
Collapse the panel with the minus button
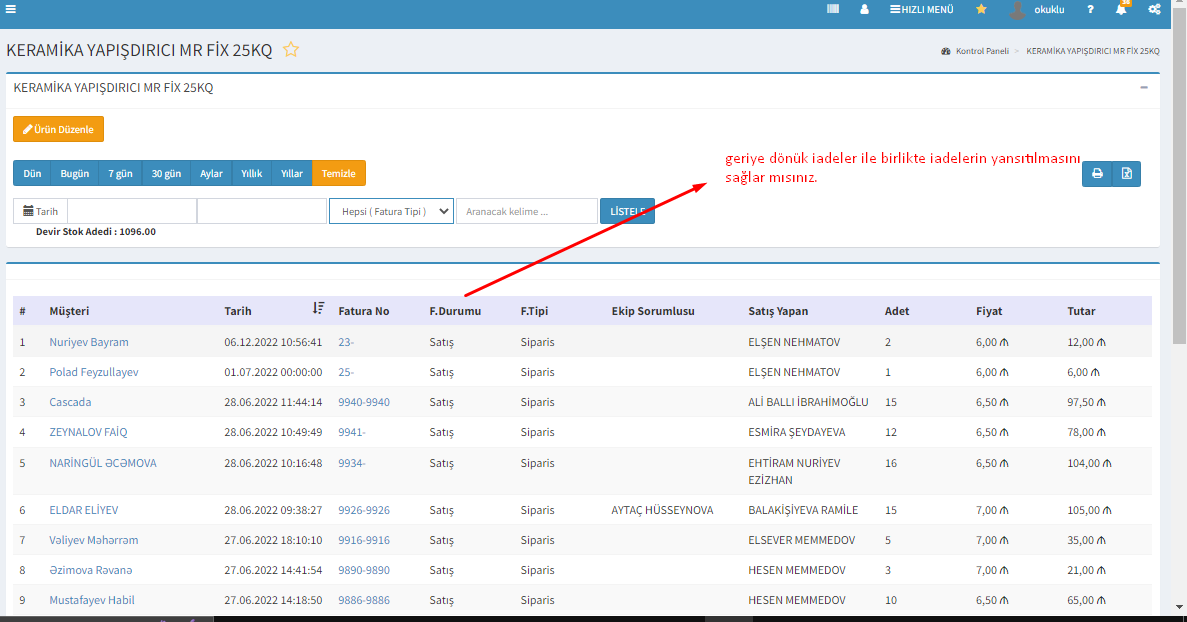1144,87
